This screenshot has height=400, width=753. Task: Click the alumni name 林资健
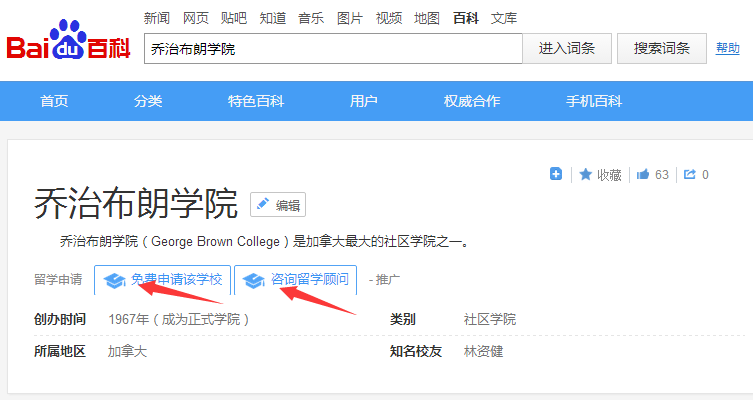484,352
